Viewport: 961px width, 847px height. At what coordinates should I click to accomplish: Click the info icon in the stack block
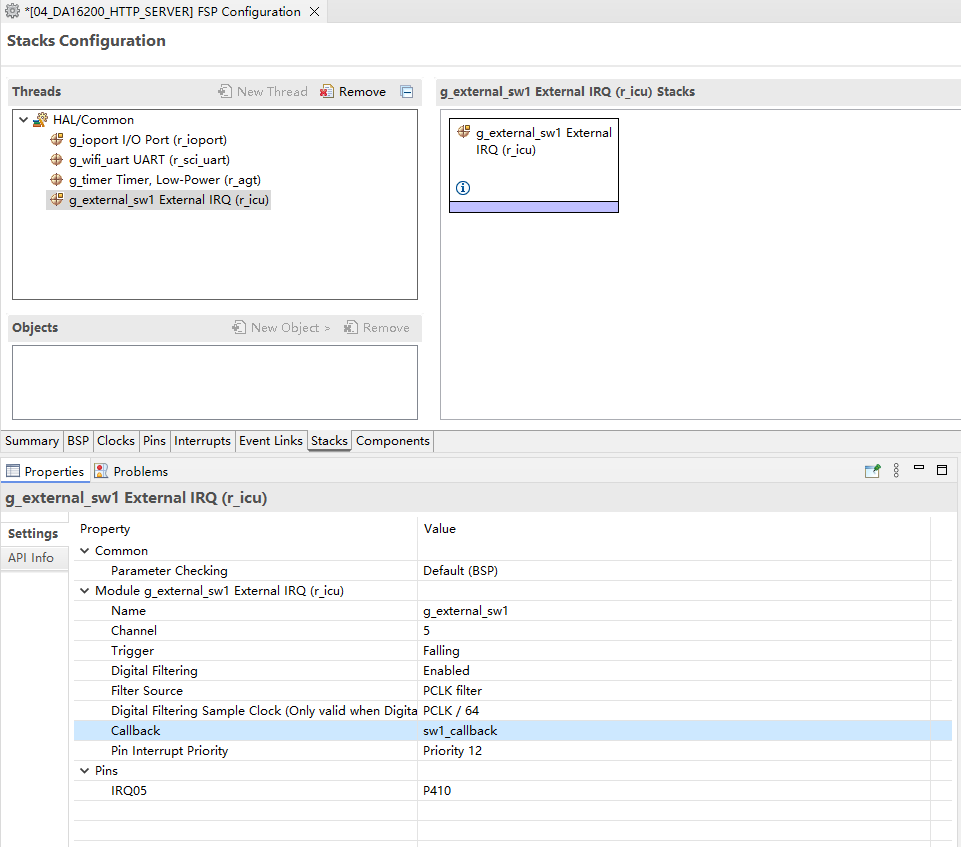tap(463, 188)
